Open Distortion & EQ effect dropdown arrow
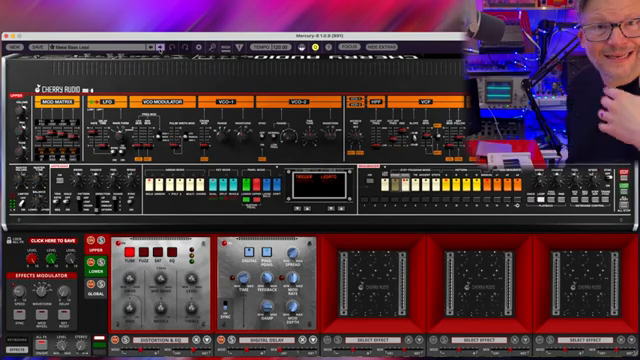640x360 pixels. click(x=207, y=340)
